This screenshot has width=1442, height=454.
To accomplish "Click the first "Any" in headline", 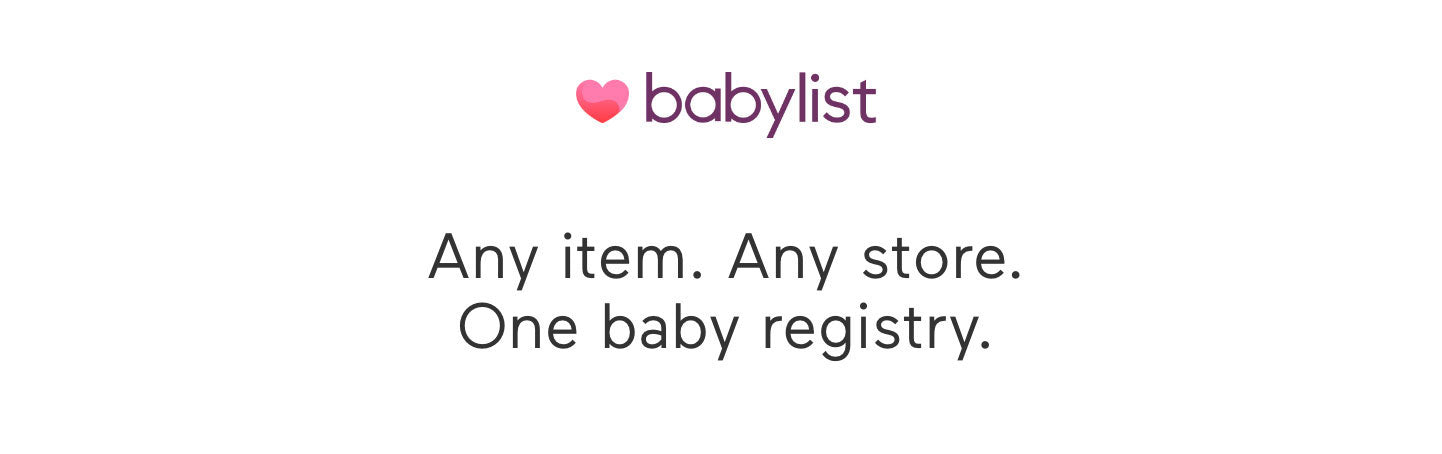I will [x=485, y=258].
